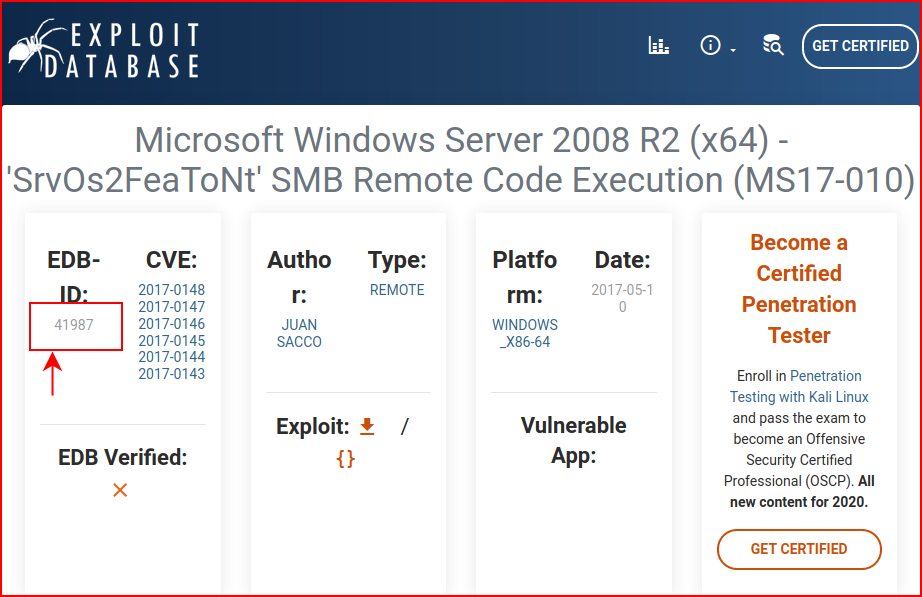This screenshot has width=922, height=597.
Task: Click the header GET CERTIFIED button
Action: pos(860,46)
